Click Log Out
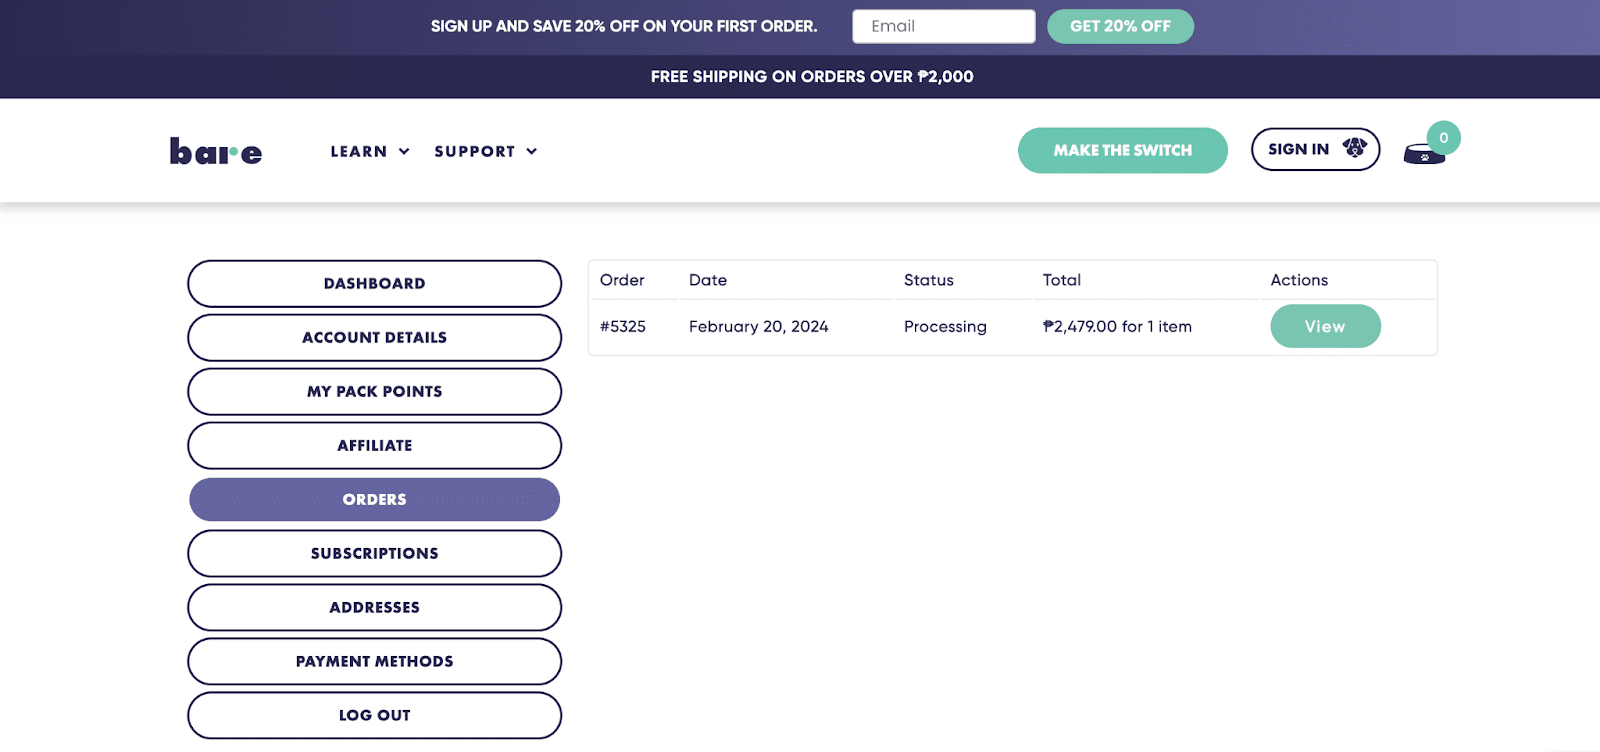The width and height of the screenshot is (1600, 752). coord(374,716)
